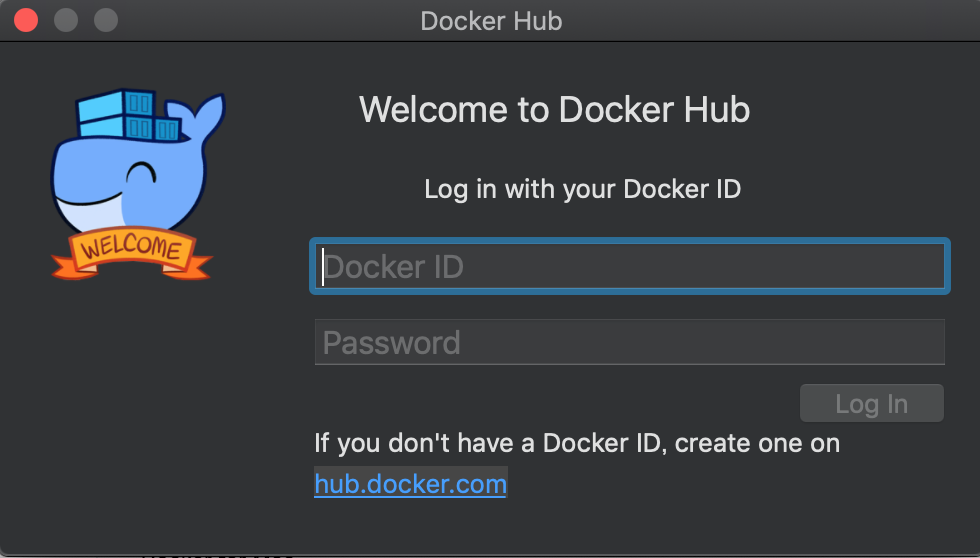Click the text 'If you don't have a Docker ID'
Viewport: 980px width, 558px height.
(488, 443)
